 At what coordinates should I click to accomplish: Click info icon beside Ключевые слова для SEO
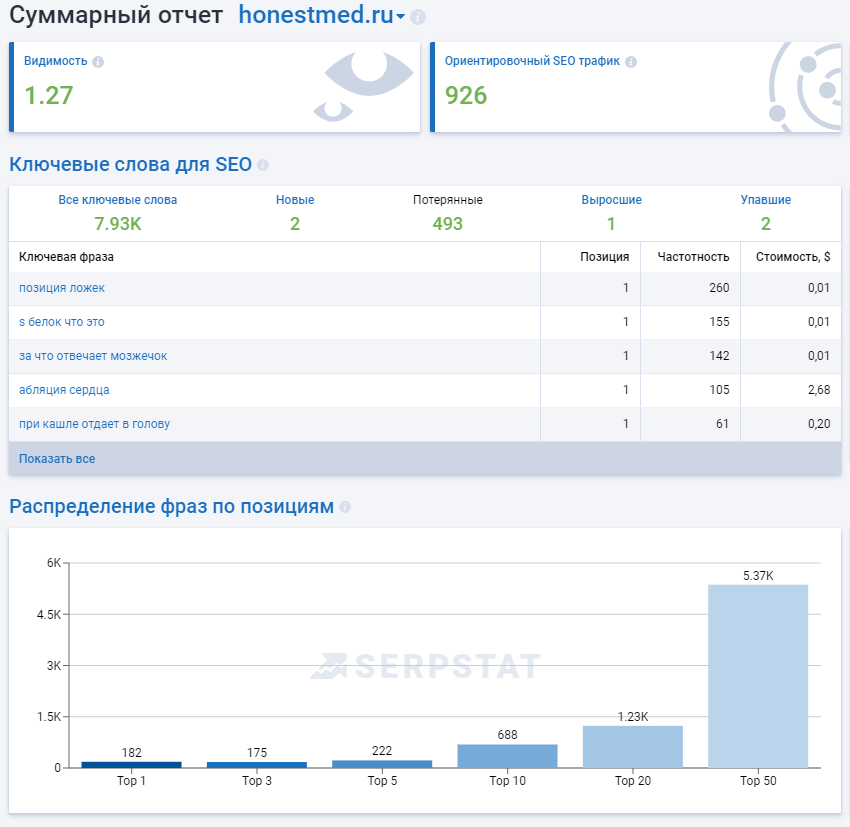point(263,165)
